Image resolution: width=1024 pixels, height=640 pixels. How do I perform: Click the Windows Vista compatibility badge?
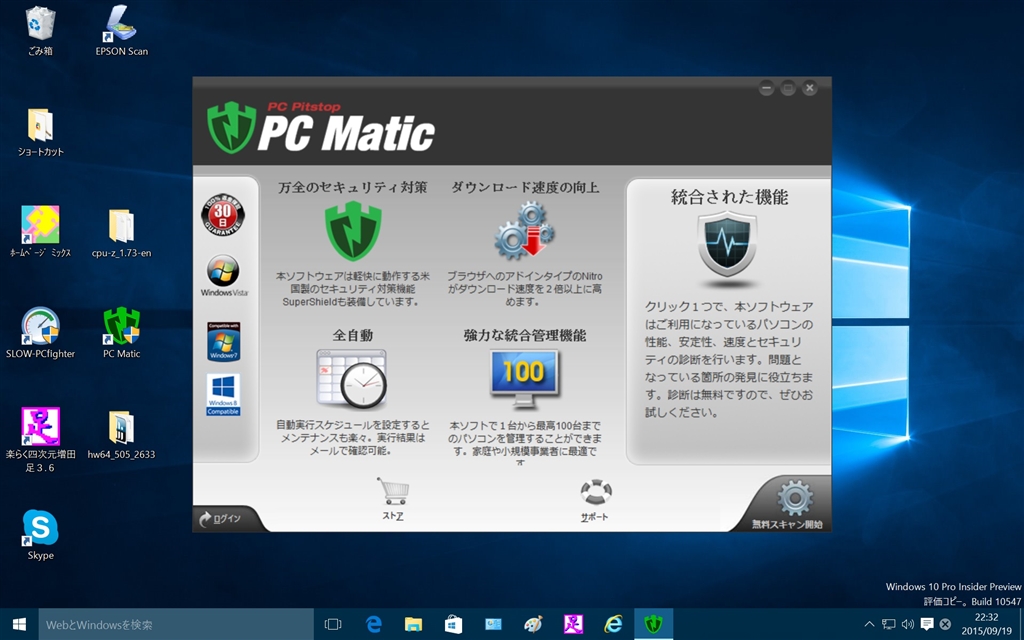coord(223,276)
